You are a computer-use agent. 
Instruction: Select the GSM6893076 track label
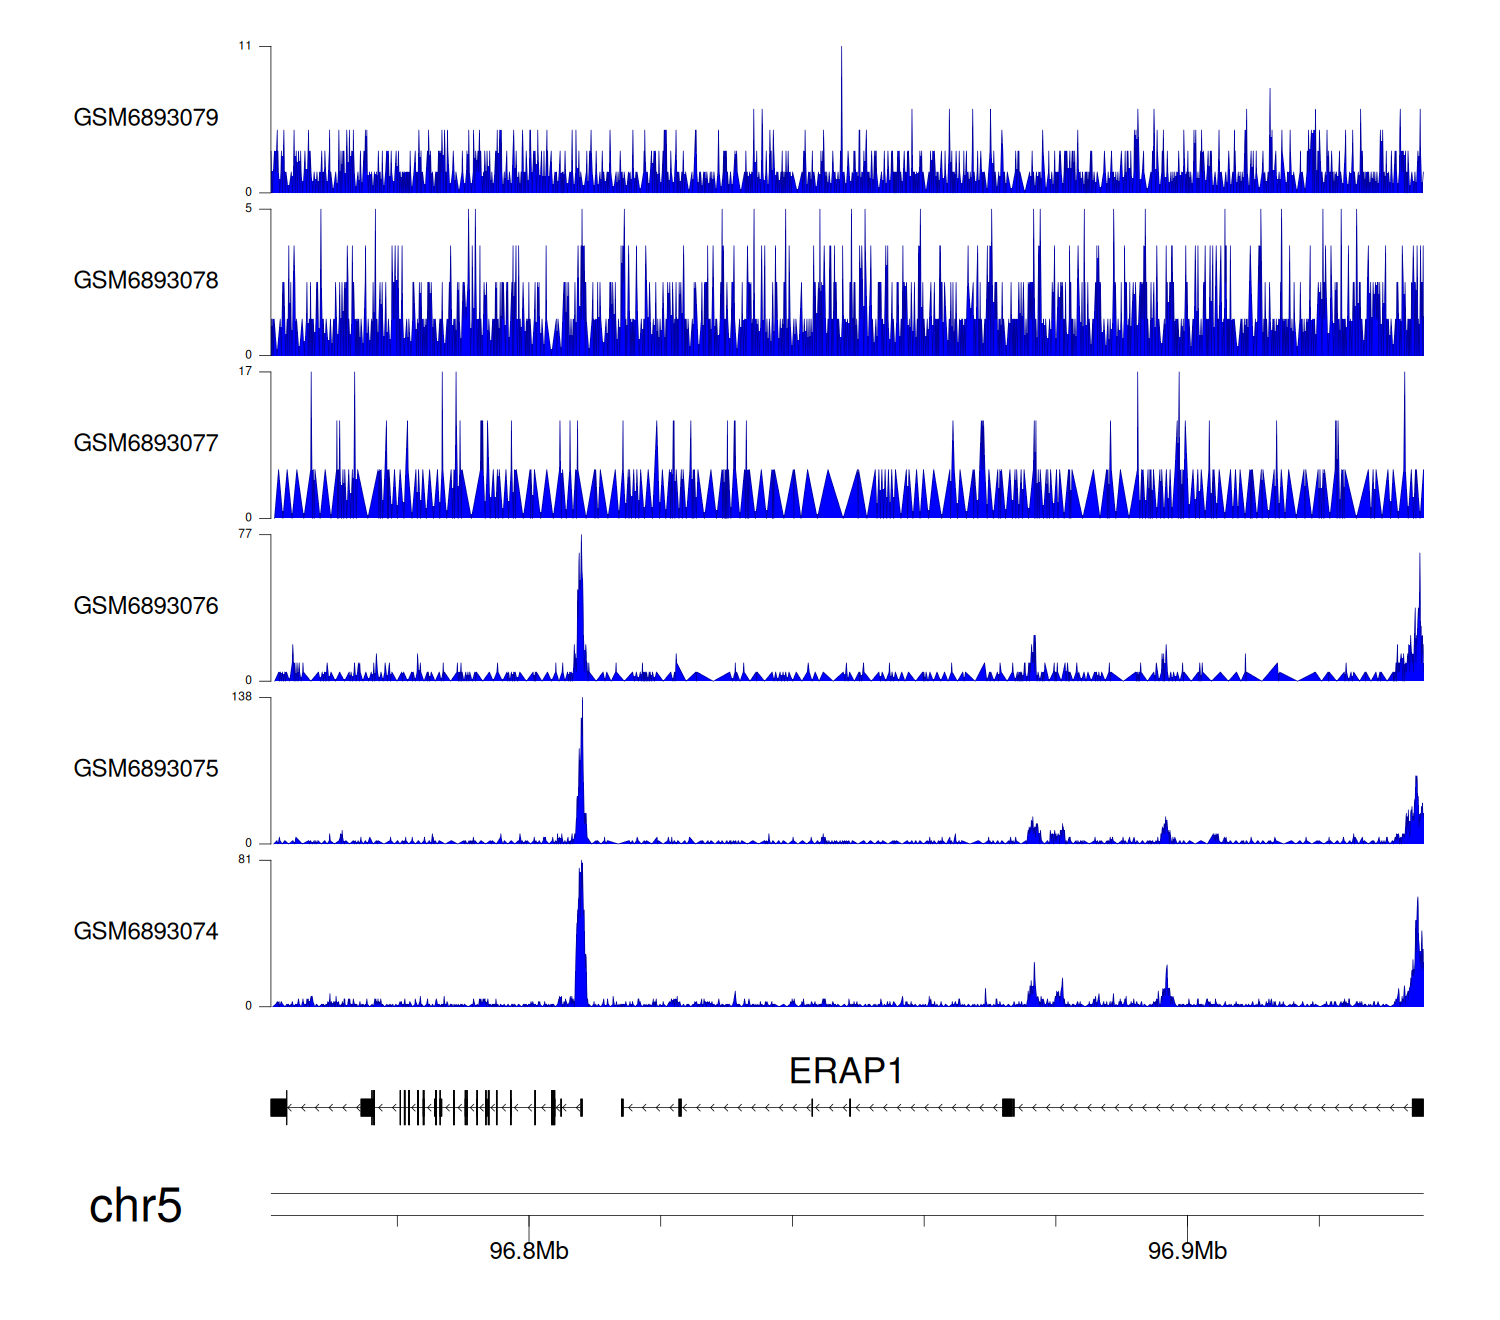coord(146,606)
